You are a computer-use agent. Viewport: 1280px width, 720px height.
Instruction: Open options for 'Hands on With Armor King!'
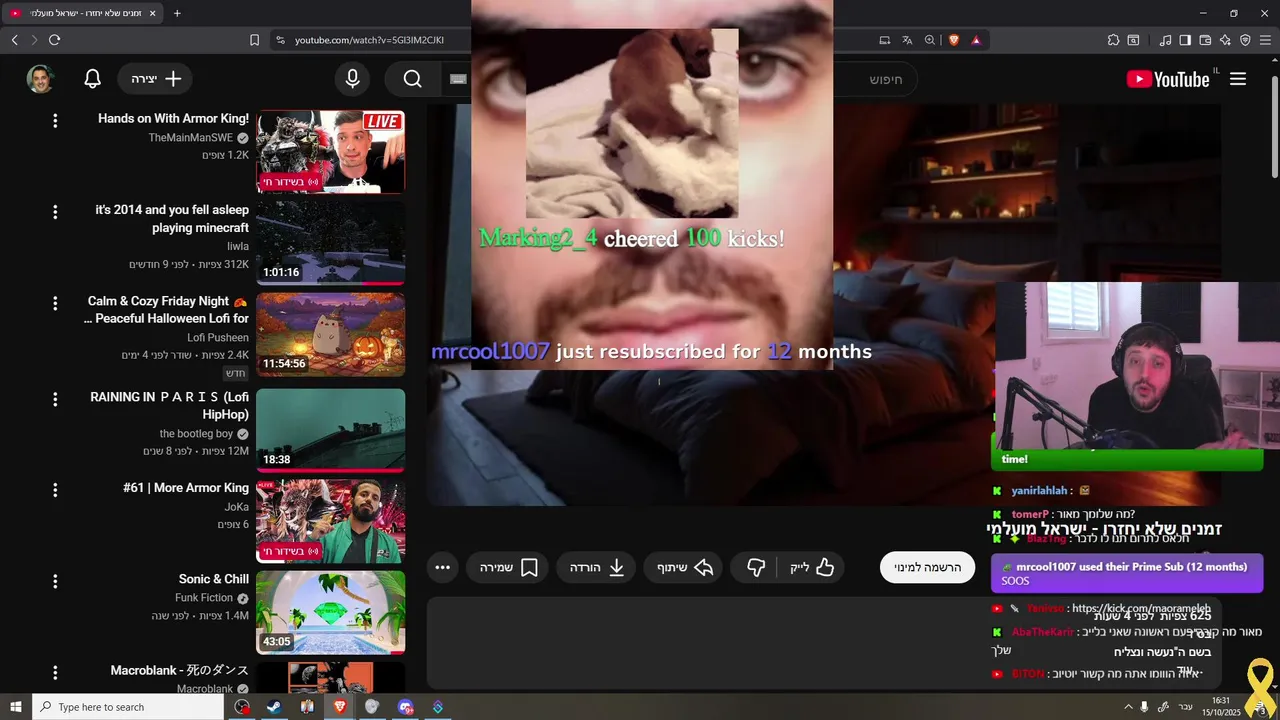(55, 121)
